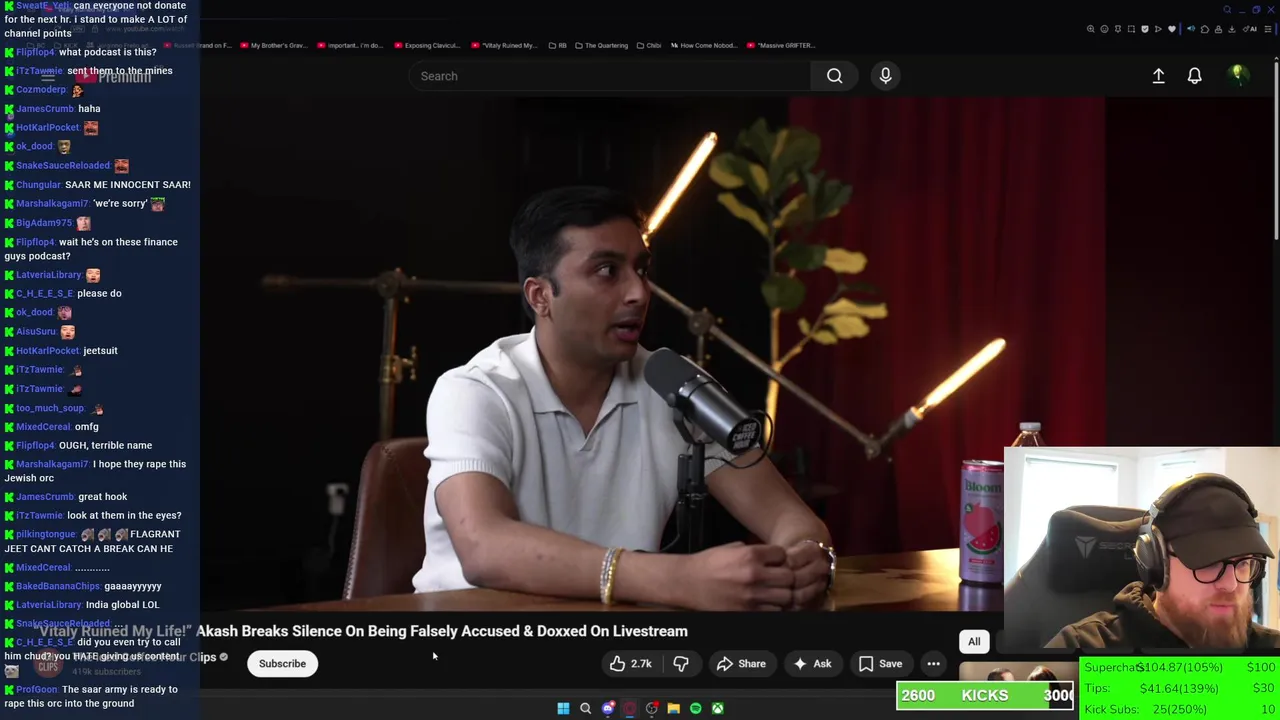The width and height of the screenshot is (1280, 720).
Task: Click the Share button under video
Action: pyautogui.click(x=741, y=664)
